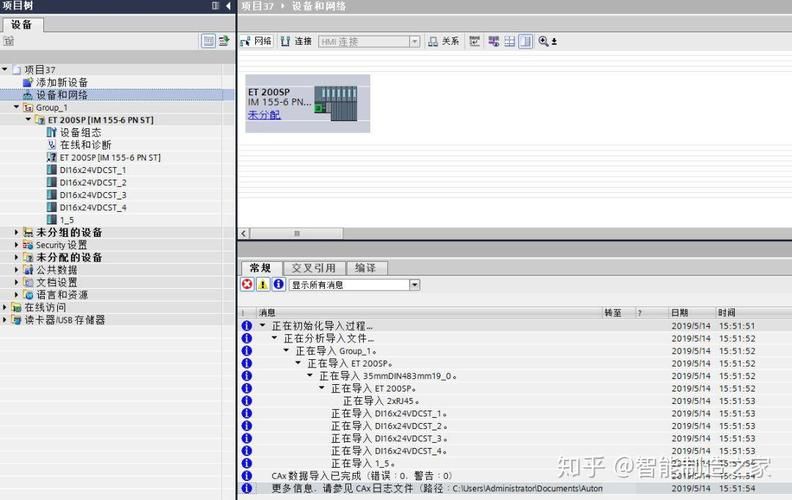Image resolution: width=792 pixels, height=500 pixels.
Task: Toggle the blue info message filter
Action: click(x=278, y=285)
